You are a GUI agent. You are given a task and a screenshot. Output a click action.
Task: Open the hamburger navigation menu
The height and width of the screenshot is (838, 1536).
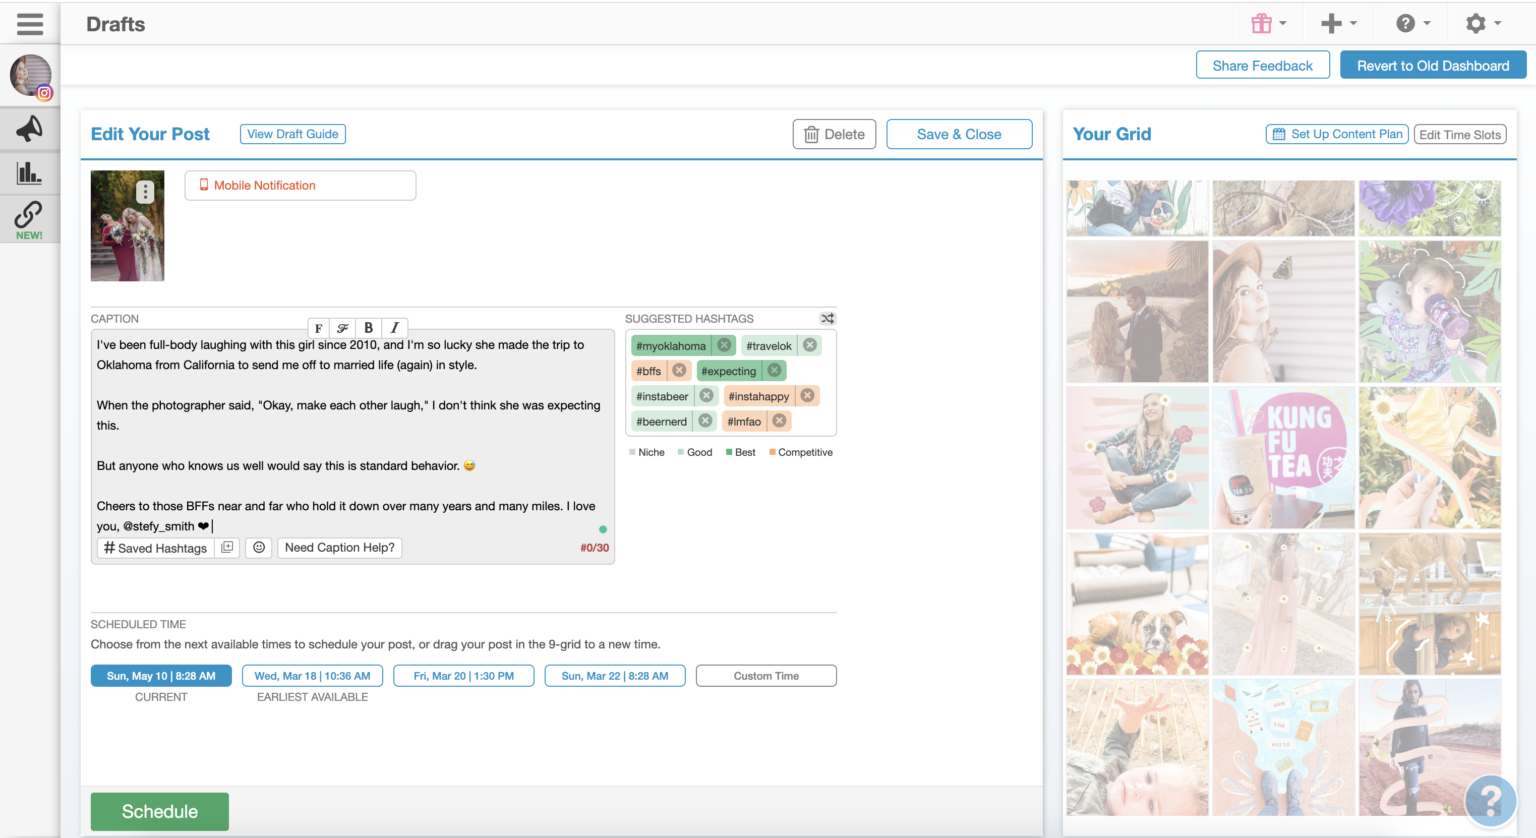29,23
